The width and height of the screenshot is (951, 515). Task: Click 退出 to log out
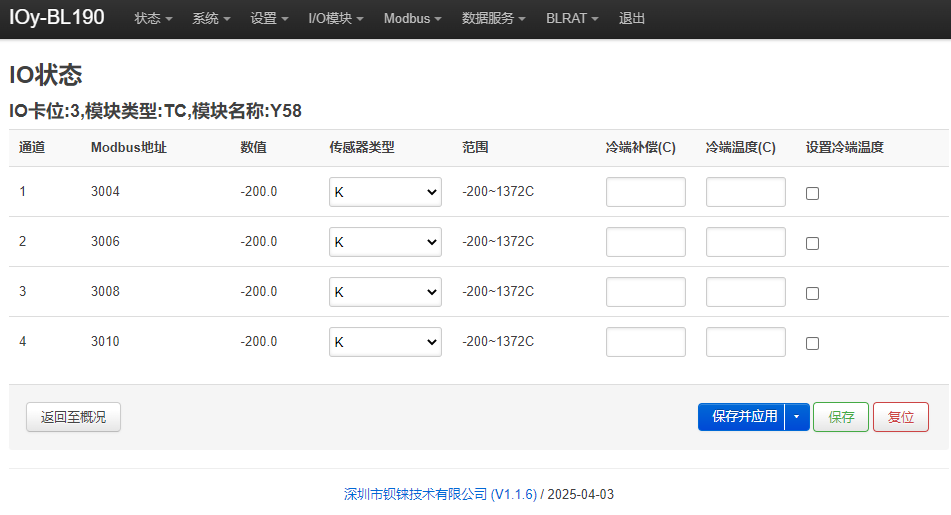point(631,19)
